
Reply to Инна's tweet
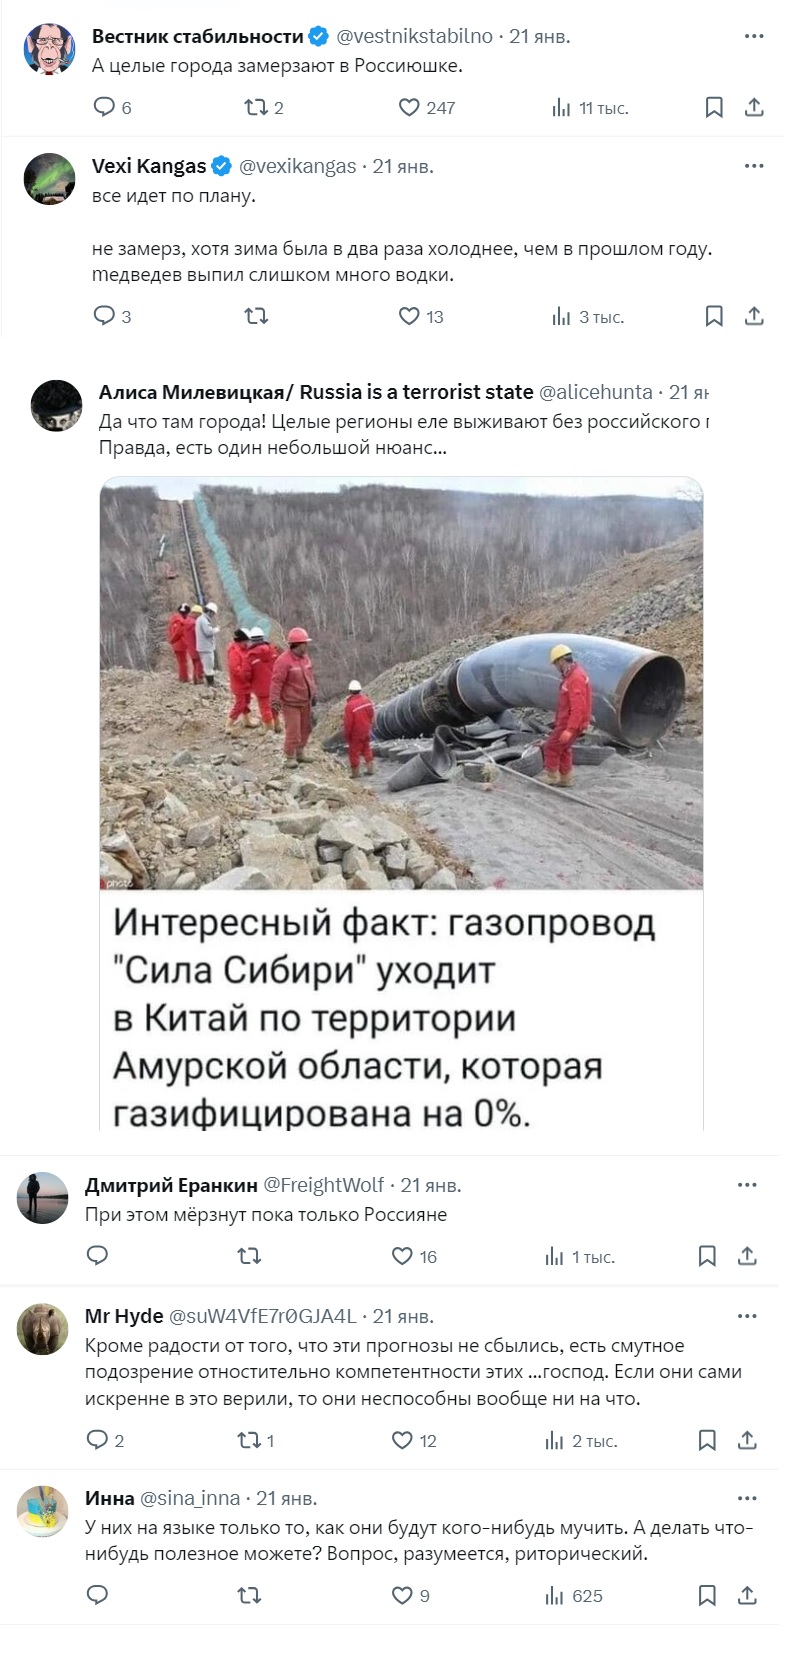[97, 1595]
